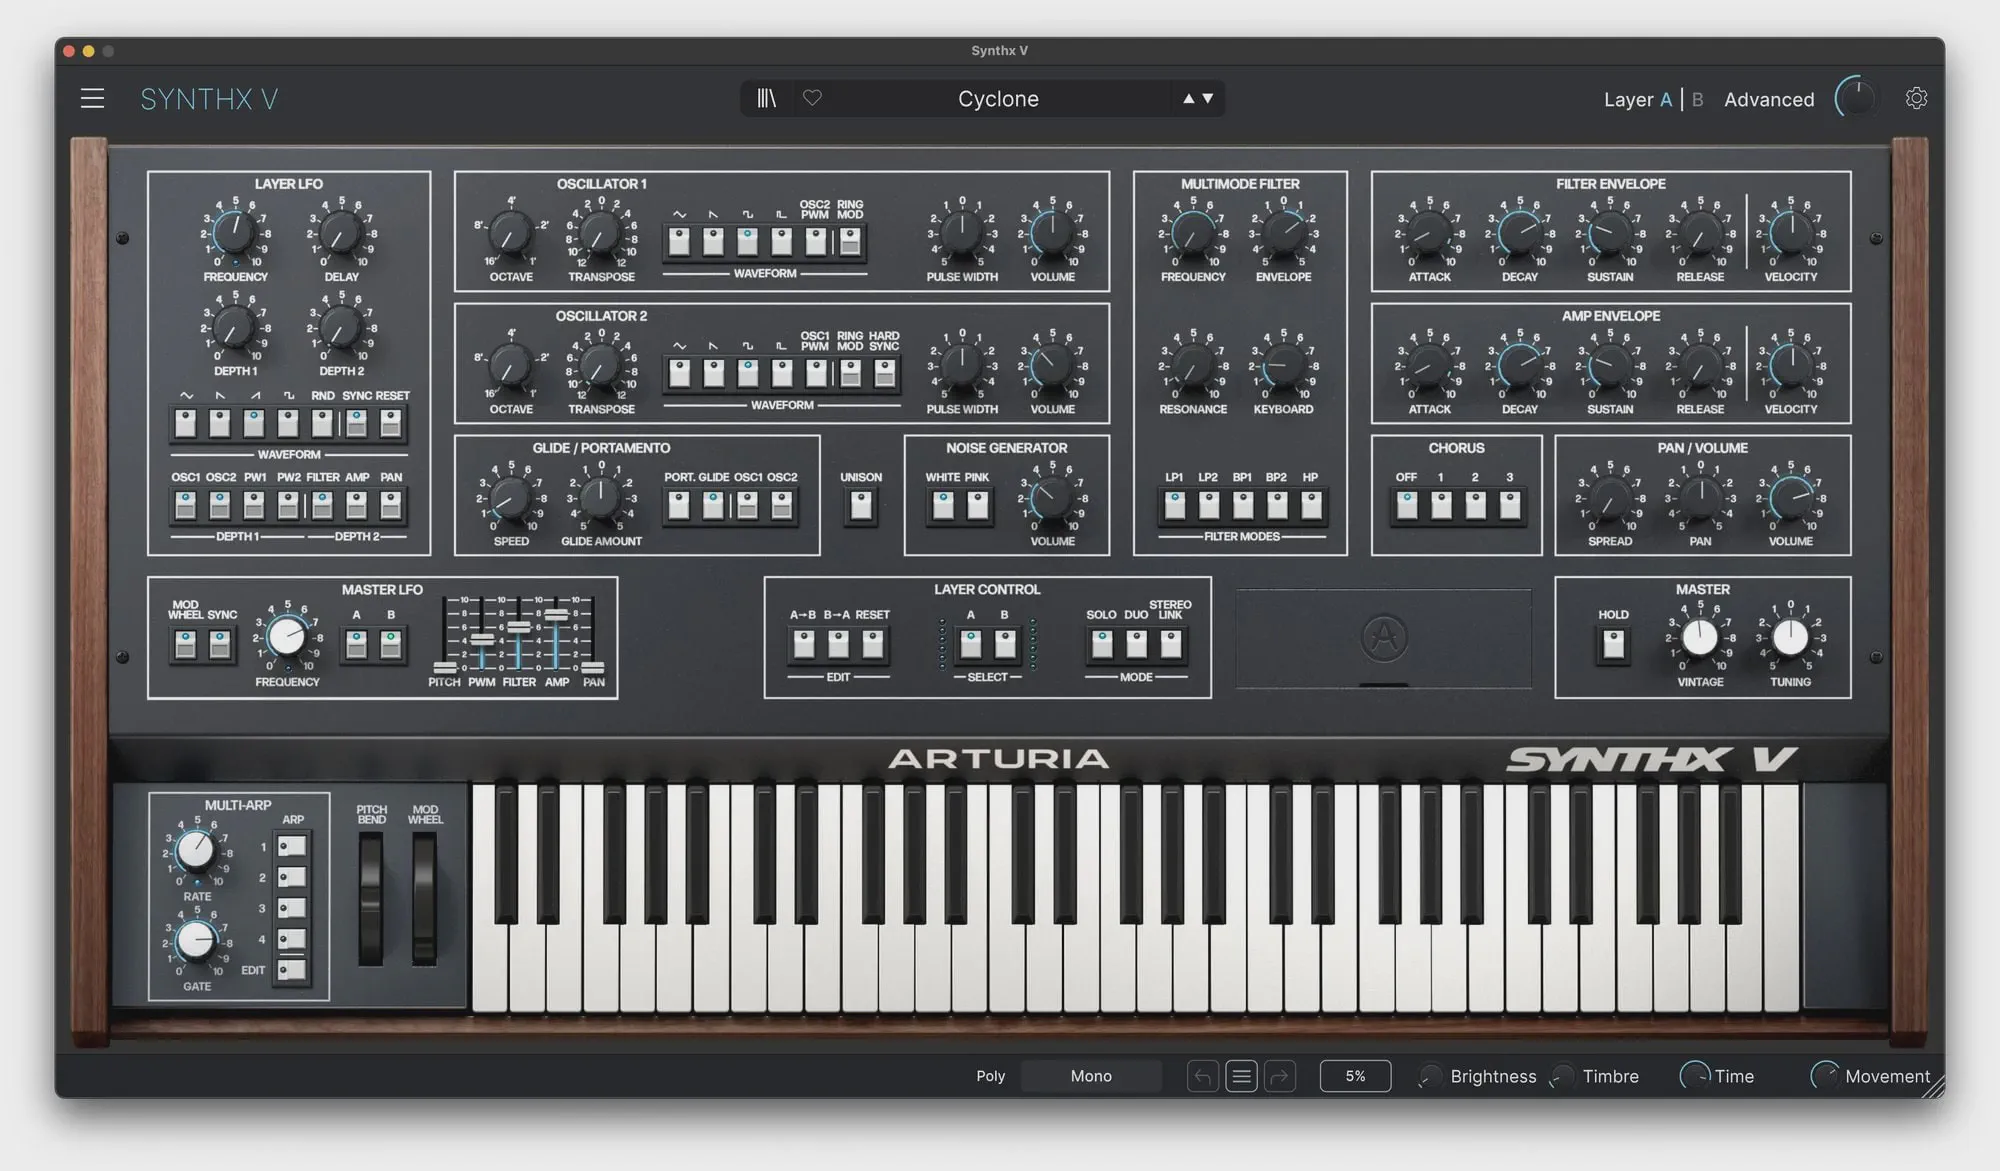Open the preset library browser icon
Viewport: 2000px width, 1171px height.
(767, 98)
